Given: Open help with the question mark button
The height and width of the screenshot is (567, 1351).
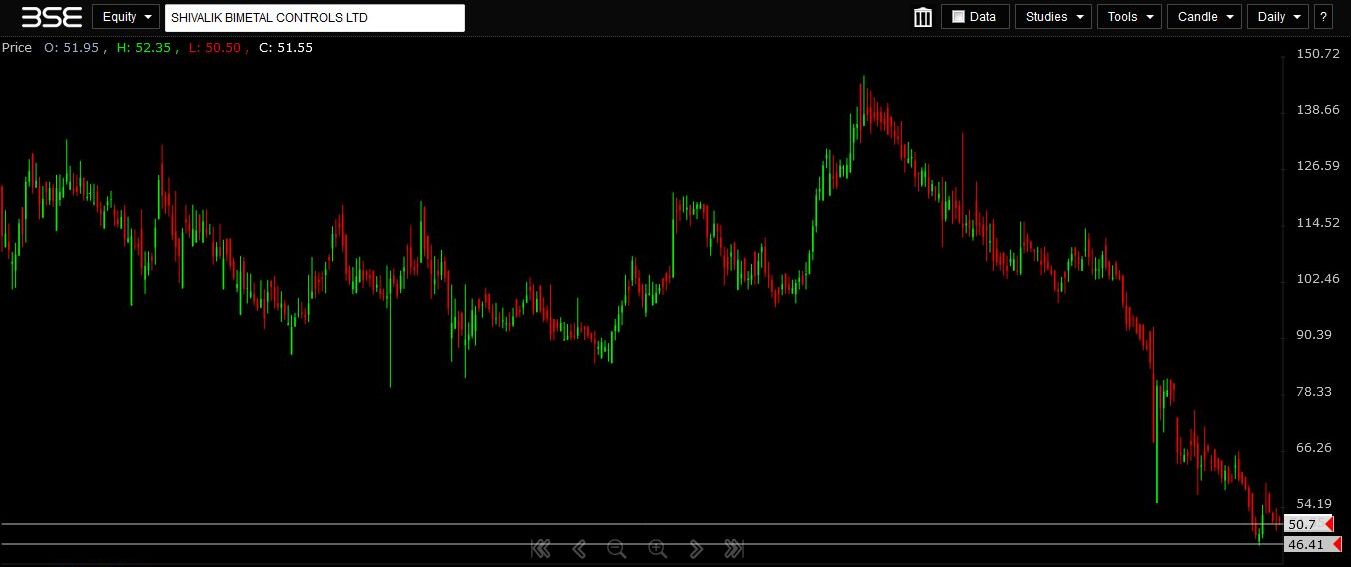Looking at the screenshot, I should [1324, 17].
